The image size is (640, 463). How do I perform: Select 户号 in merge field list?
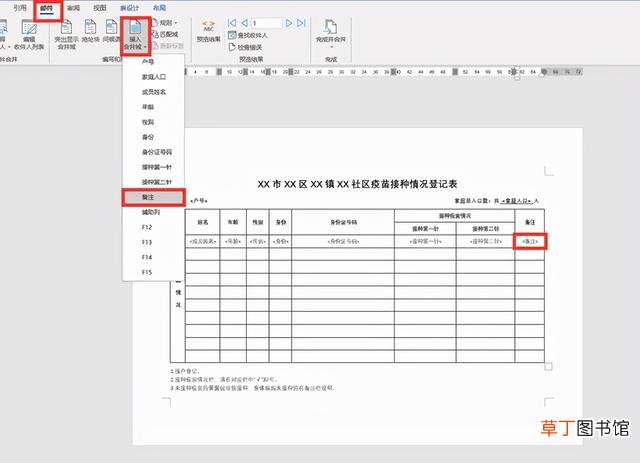(x=153, y=62)
